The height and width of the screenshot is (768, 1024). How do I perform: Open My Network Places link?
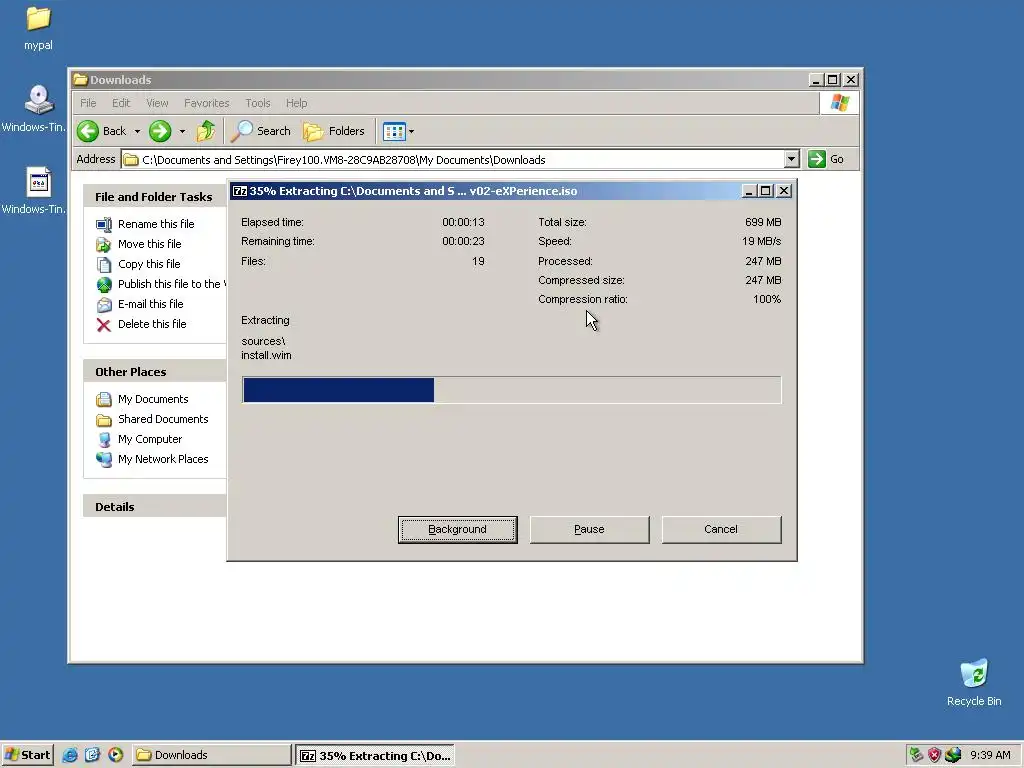[163, 459]
